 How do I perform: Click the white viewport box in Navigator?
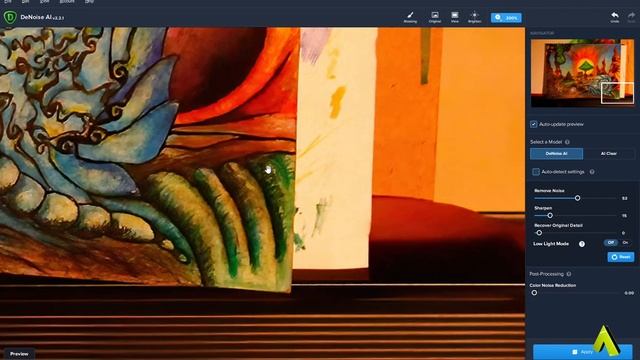(618, 93)
